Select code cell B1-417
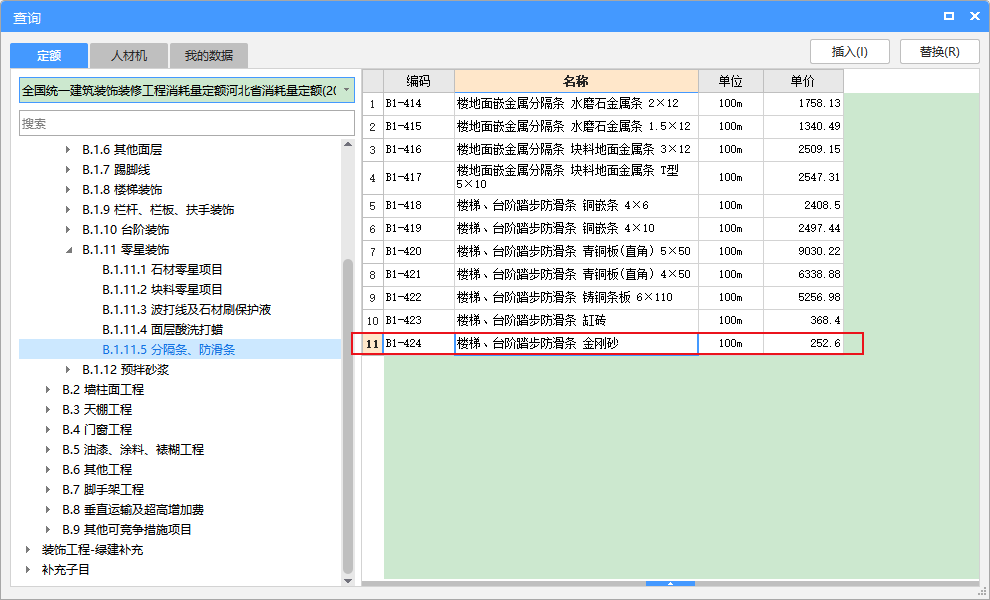Image resolution: width=990 pixels, height=600 pixels. [x=419, y=177]
